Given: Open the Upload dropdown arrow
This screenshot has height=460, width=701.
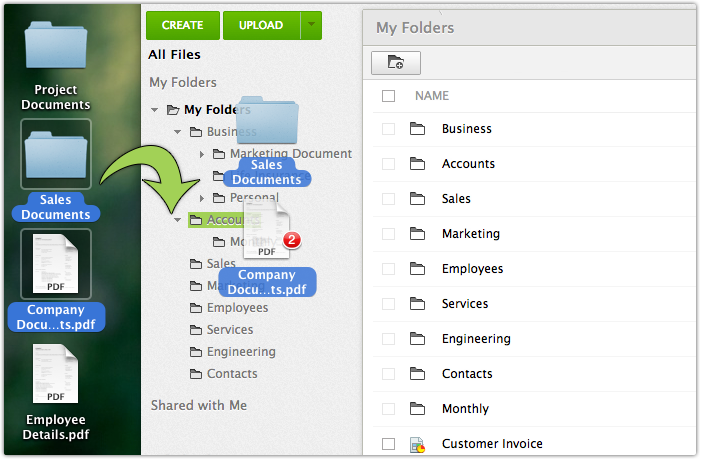Looking at the screenshot, I should pyautogui.click(x=311, y=25).
